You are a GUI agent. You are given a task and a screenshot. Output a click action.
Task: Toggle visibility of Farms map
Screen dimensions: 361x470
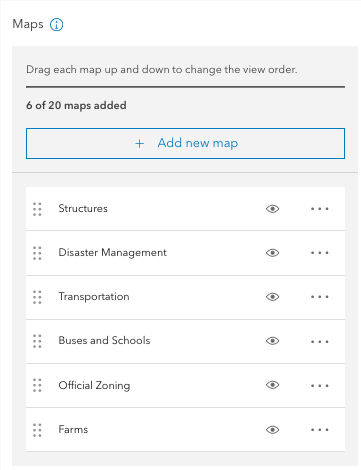(x=272, y=430)
